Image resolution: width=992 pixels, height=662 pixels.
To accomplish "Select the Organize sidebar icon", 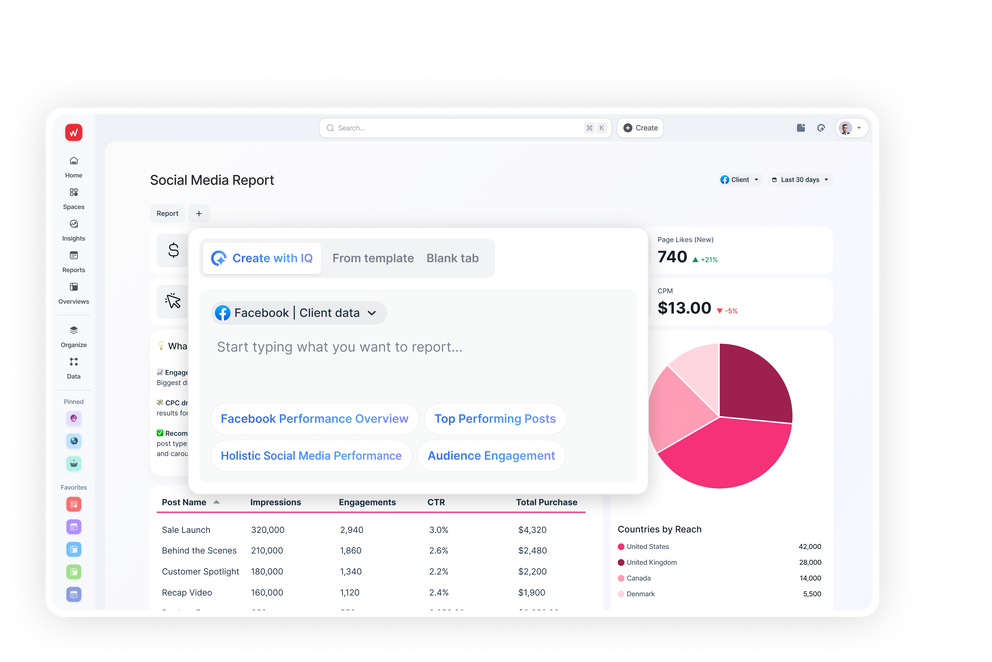I will point(74,335).
